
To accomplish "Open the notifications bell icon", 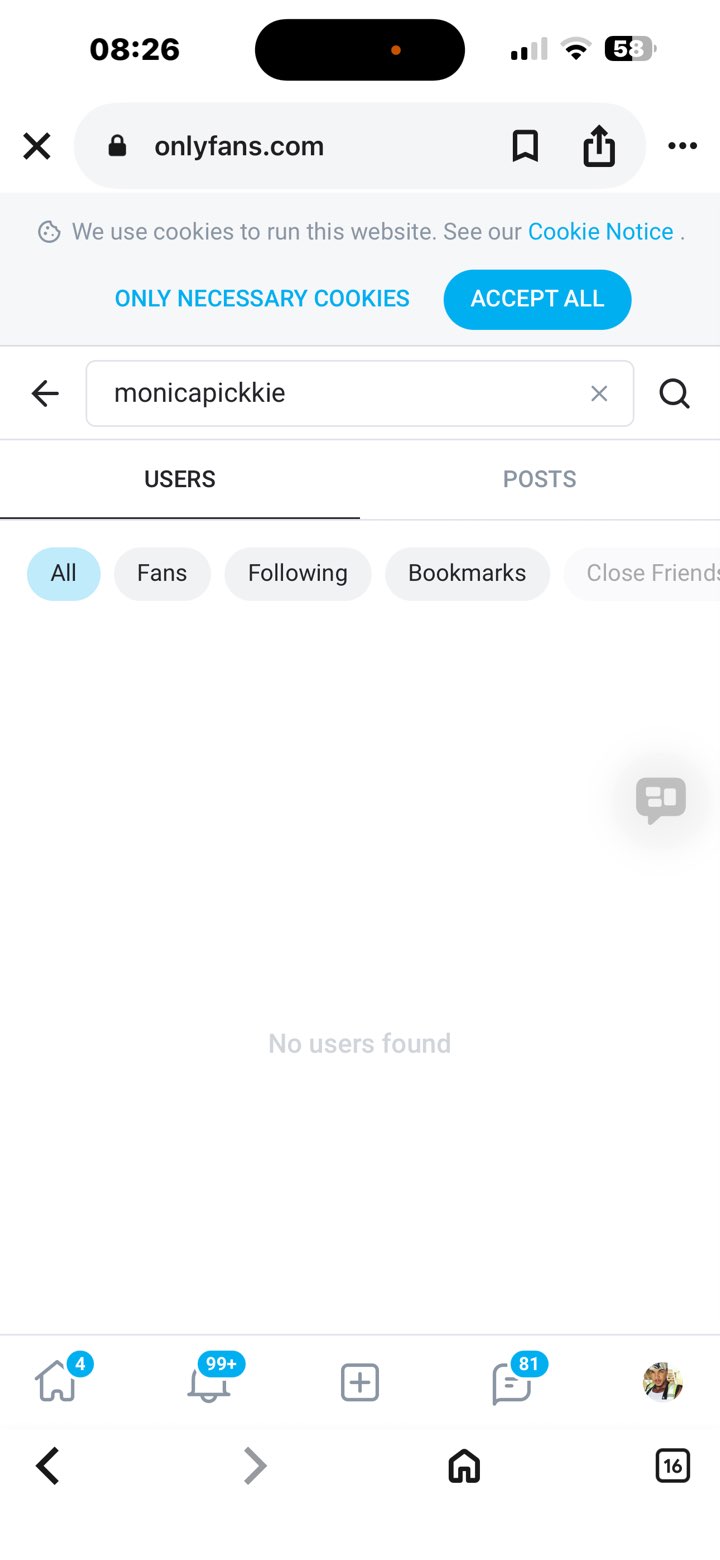I will 208,1383.
